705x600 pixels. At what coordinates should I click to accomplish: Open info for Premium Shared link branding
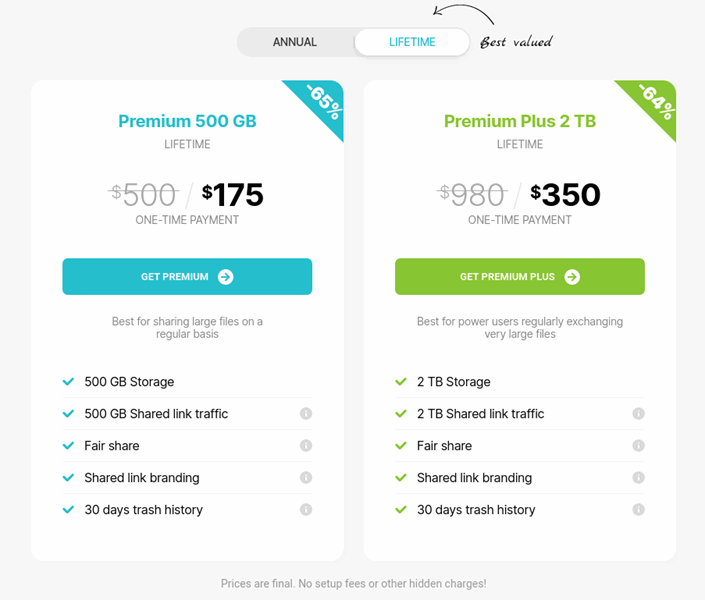coord(306,478)
